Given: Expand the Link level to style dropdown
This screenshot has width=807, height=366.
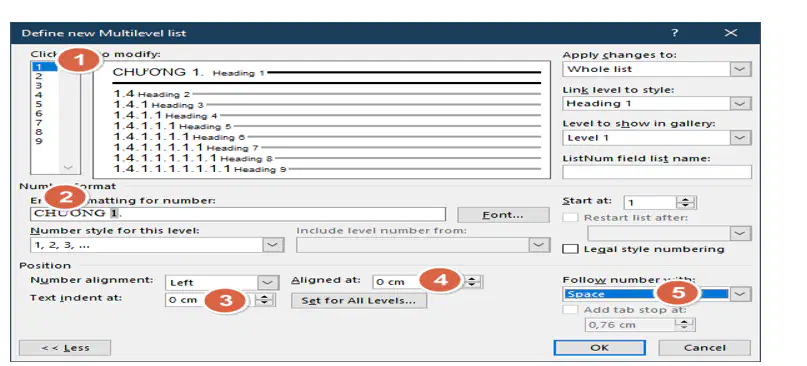Looking at the screenshot, I should (740, 103).
